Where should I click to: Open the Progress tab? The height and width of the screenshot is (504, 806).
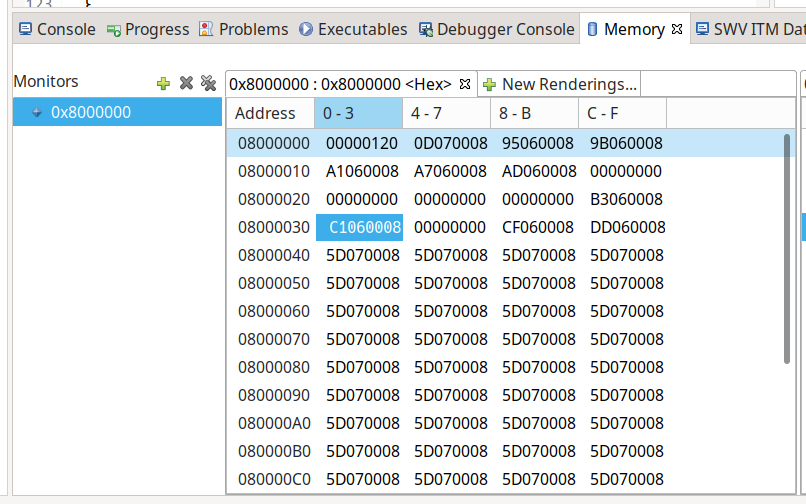click(148, 29)
